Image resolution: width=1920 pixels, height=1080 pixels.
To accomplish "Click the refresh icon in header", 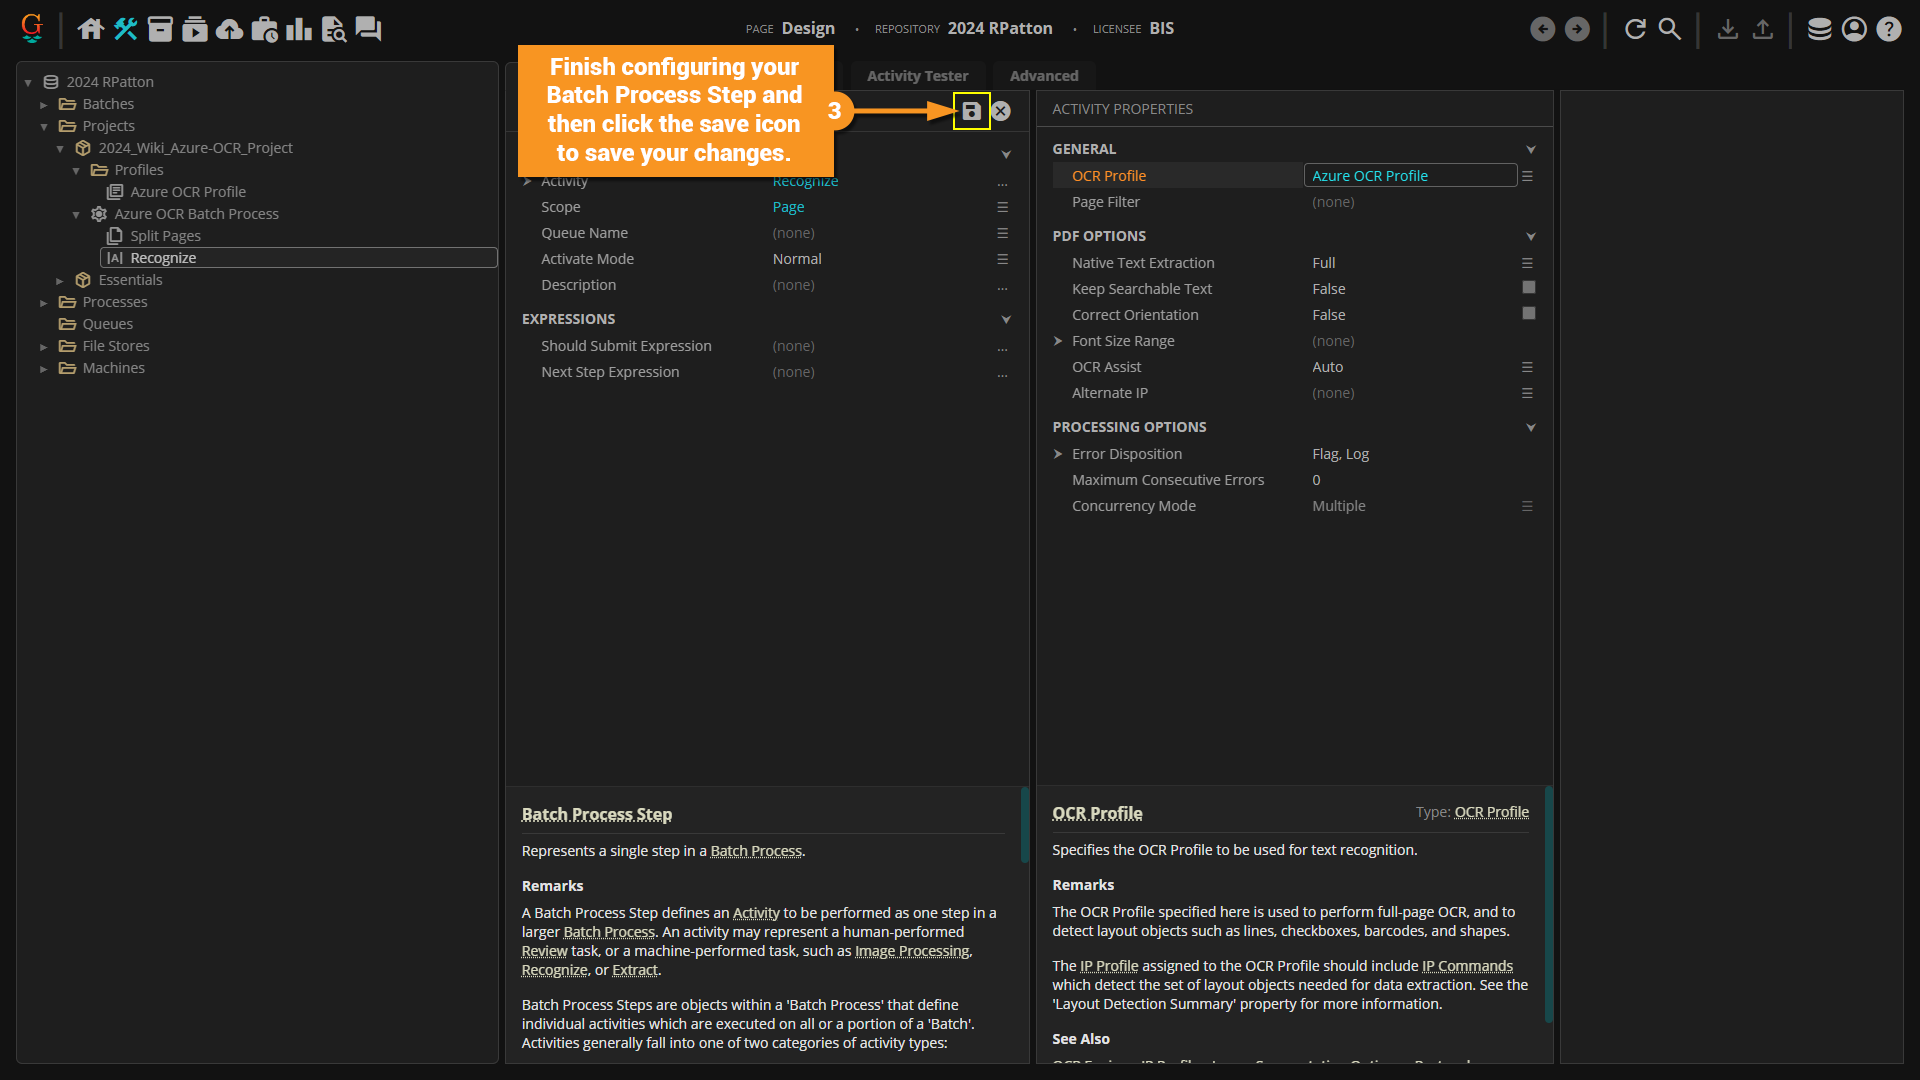I will (x=1635, y=29).
